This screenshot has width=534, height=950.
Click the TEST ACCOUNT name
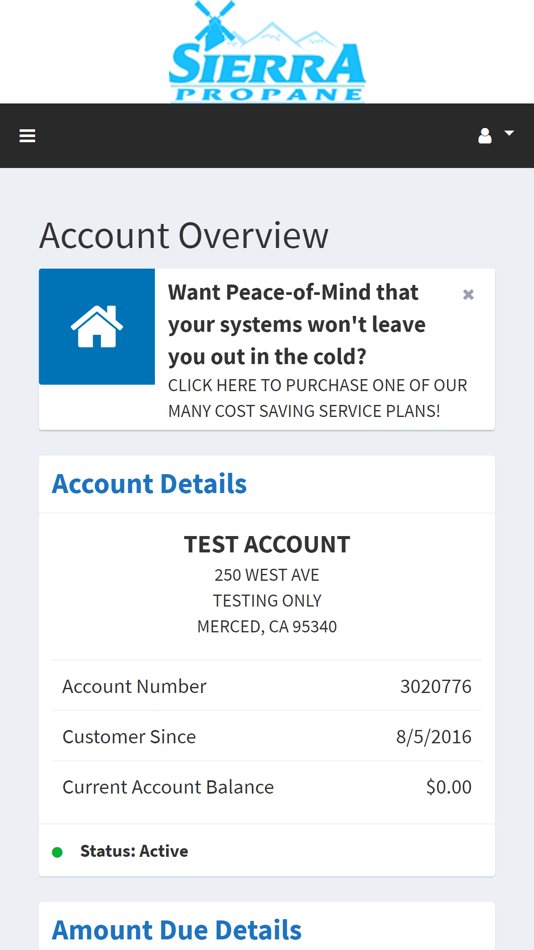[x=267, y=544]
